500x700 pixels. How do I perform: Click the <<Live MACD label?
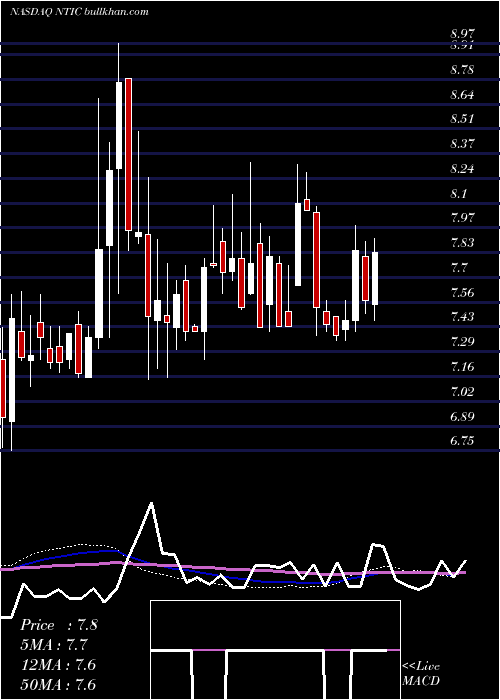tap(421, 674)
